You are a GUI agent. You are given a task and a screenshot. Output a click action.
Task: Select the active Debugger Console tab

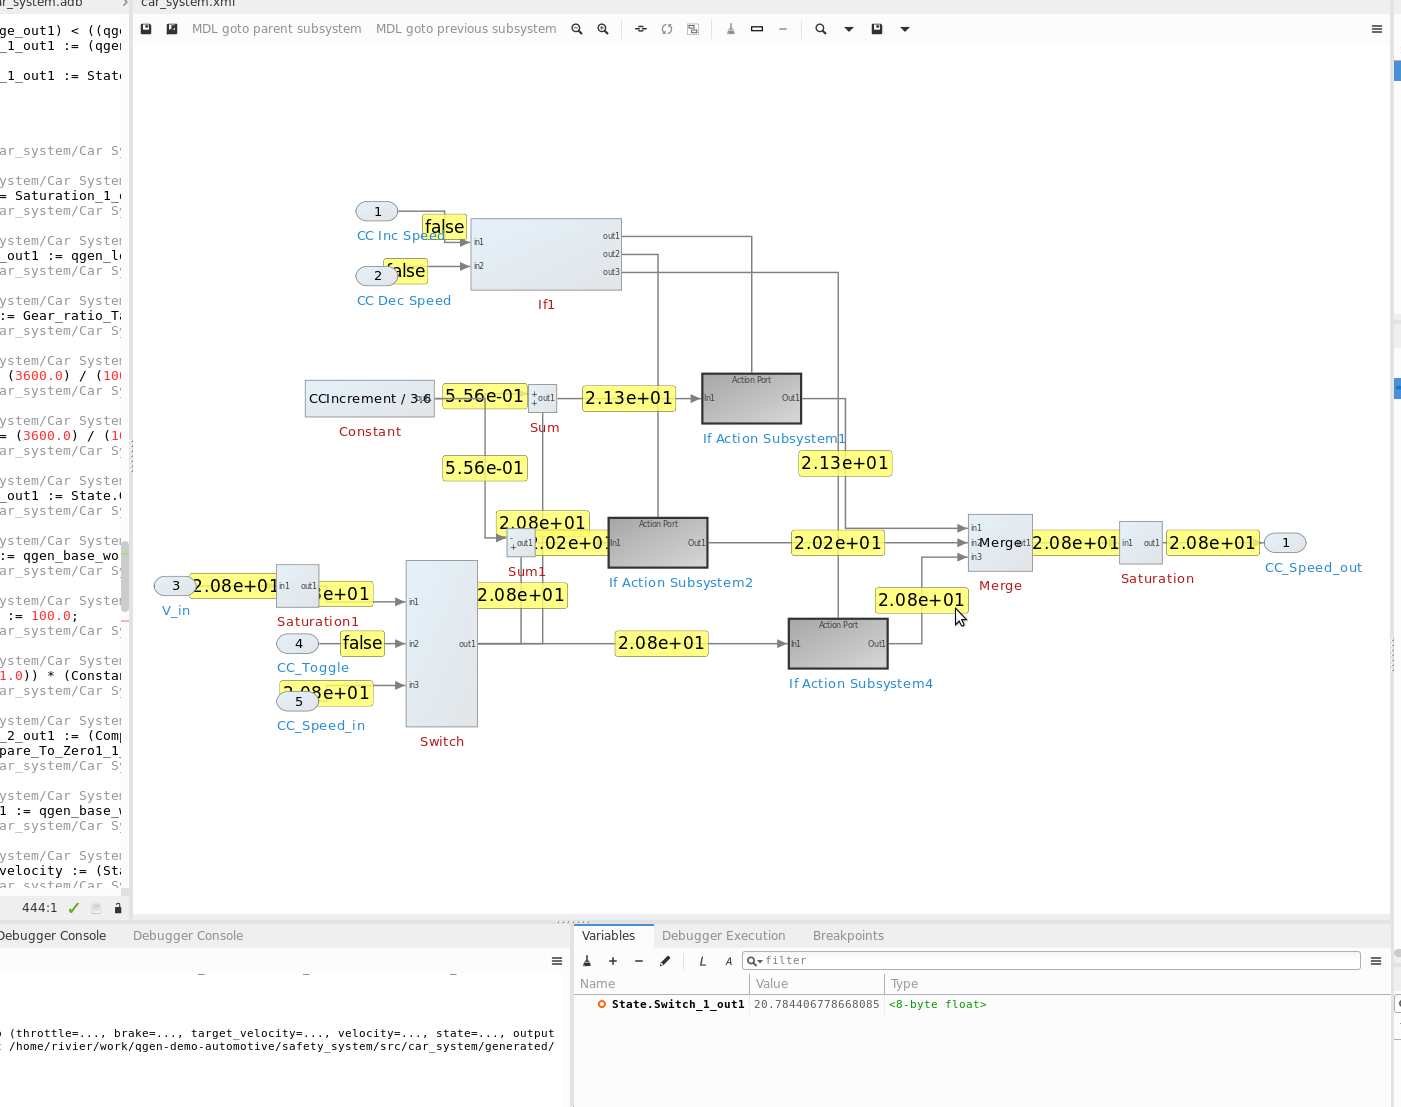click(x=55, y=936)
